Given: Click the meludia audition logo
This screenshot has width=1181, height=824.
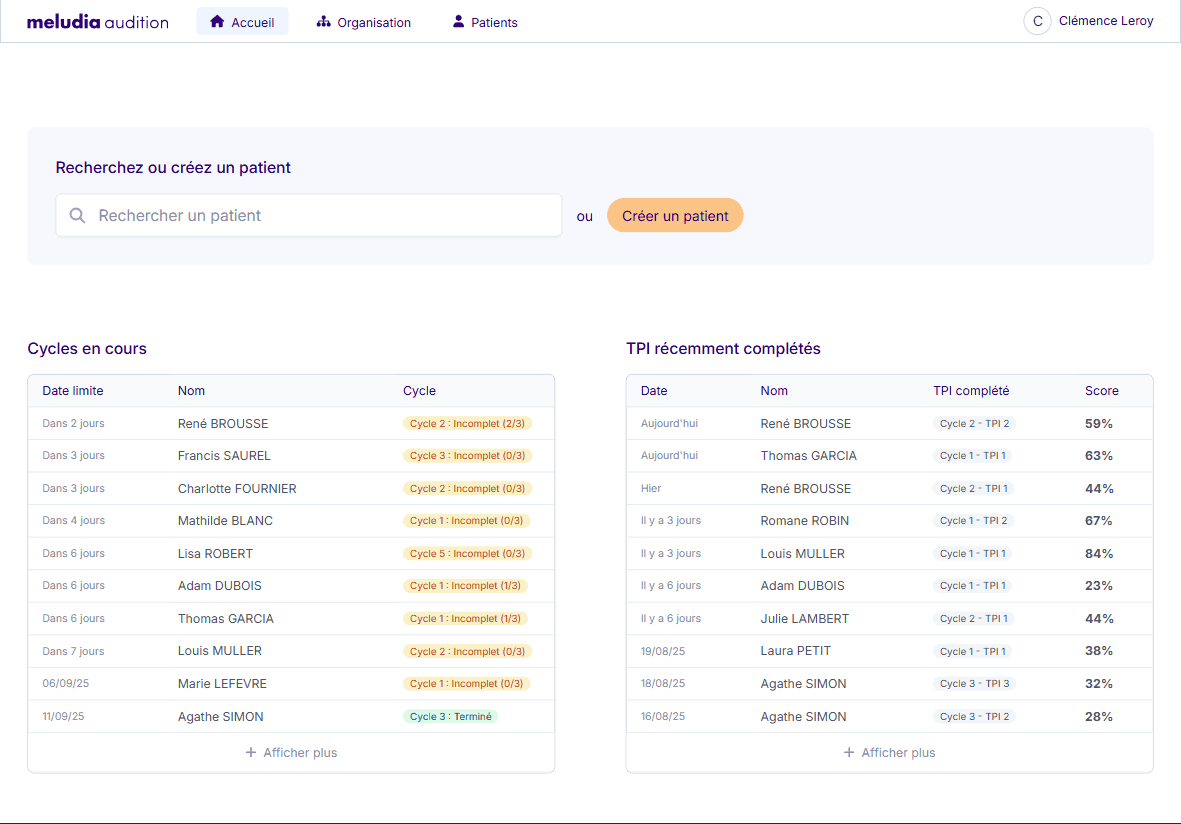Looking at the screenshot, I should point(97,21).
